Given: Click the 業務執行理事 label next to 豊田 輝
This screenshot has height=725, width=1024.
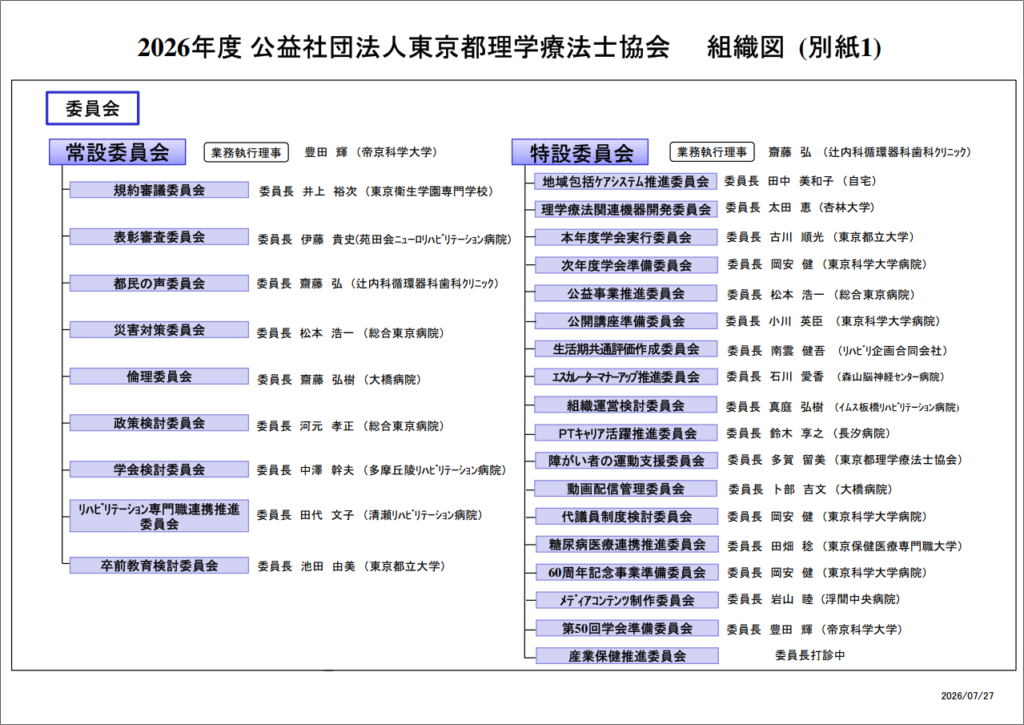Looking at the screenshot, I should [246, 153].
